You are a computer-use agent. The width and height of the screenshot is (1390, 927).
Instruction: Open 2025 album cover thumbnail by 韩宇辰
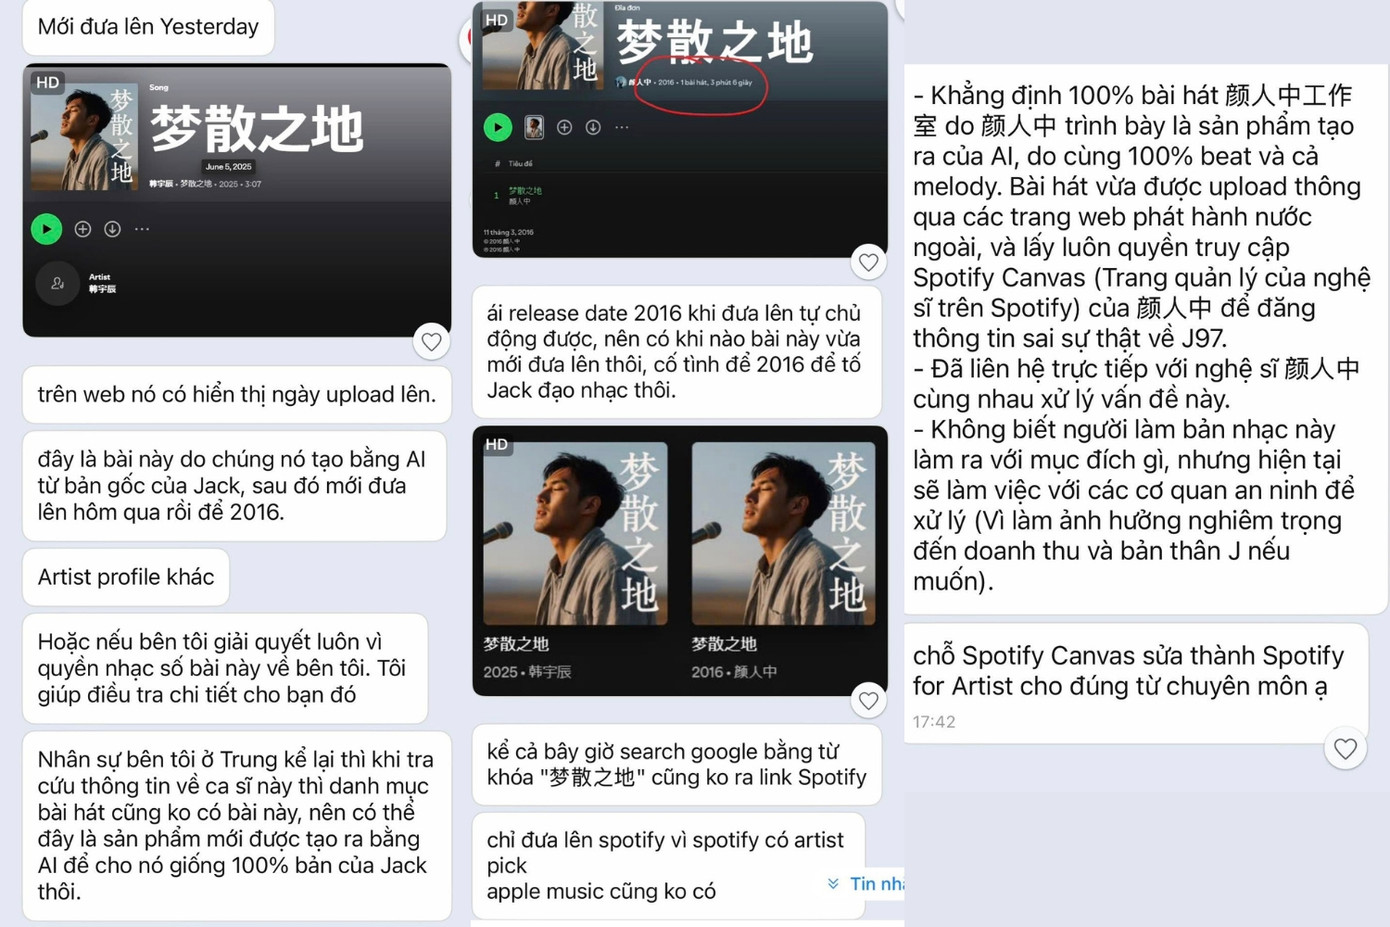pyautogui.click(x=575, y=533)
